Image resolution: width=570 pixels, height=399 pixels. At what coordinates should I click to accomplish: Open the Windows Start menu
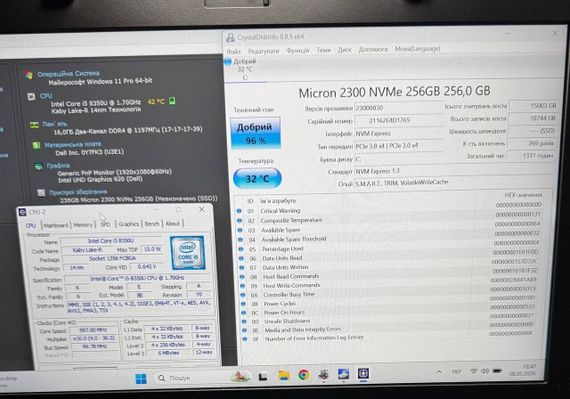coord(141,379)
